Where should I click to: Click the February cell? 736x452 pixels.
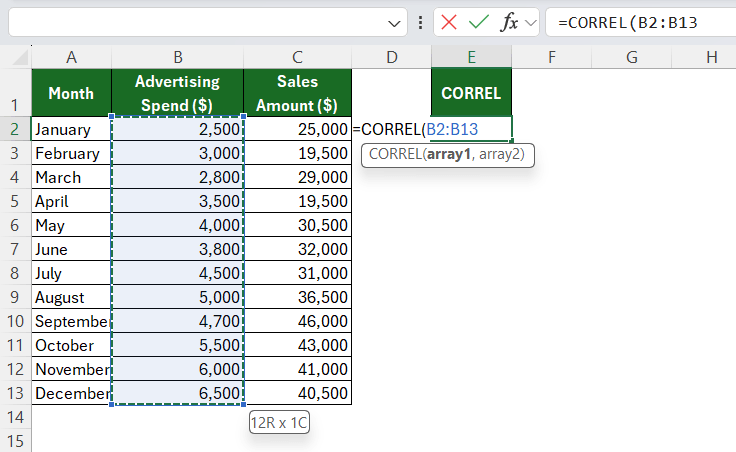71,153
